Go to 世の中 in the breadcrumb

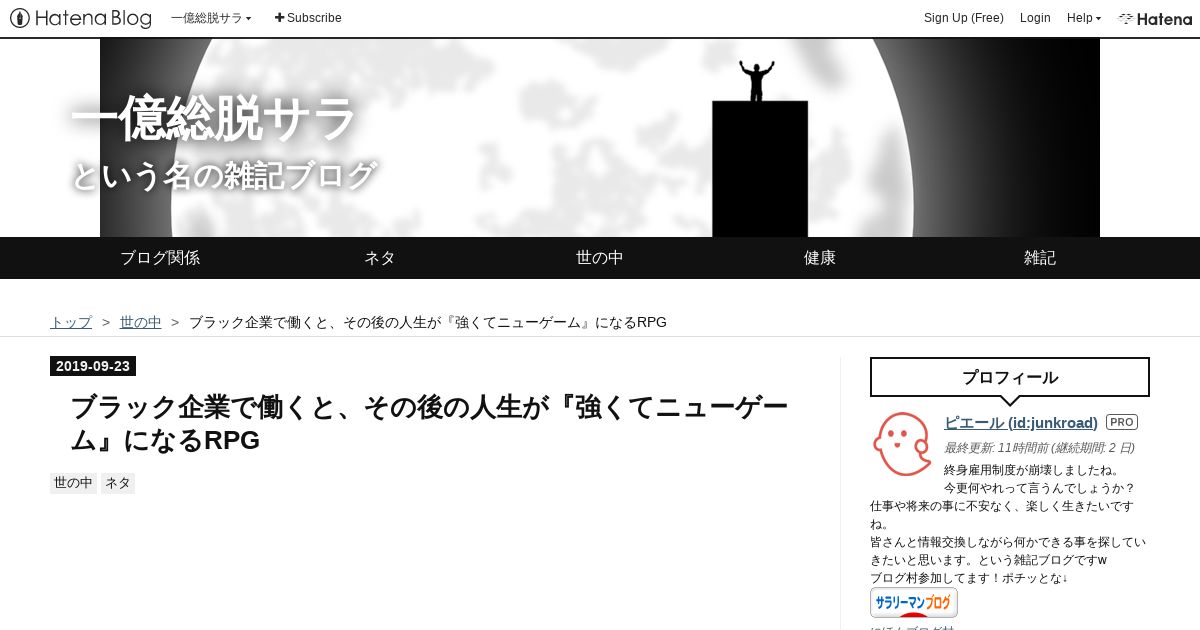[140, 322]
